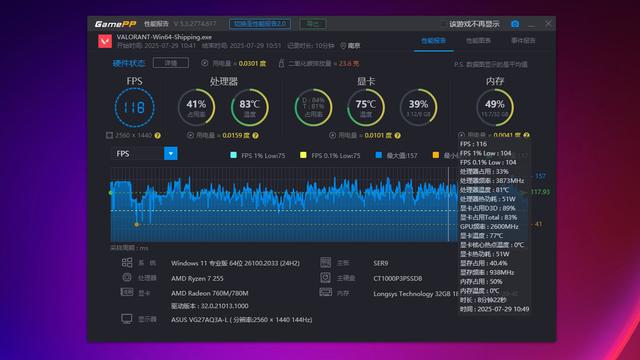Viewport: 640px width, 360px height.
Task: Click the yellow FPS 0.1% Low legend swatch
Action: coord(303,155)
